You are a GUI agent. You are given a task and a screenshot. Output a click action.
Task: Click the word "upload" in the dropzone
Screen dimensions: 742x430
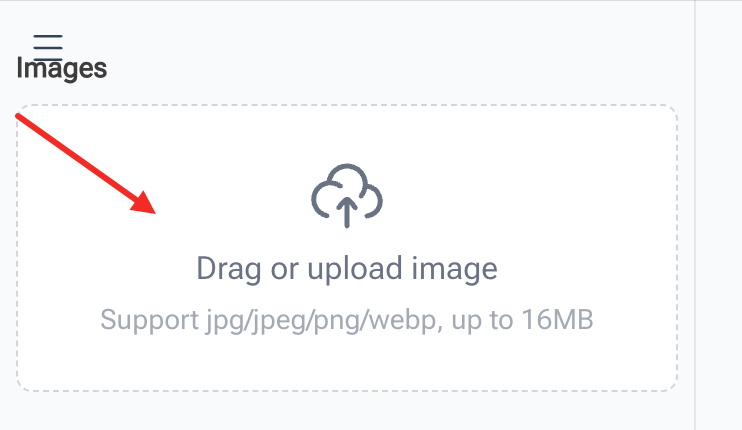click(x=355, y=270)
